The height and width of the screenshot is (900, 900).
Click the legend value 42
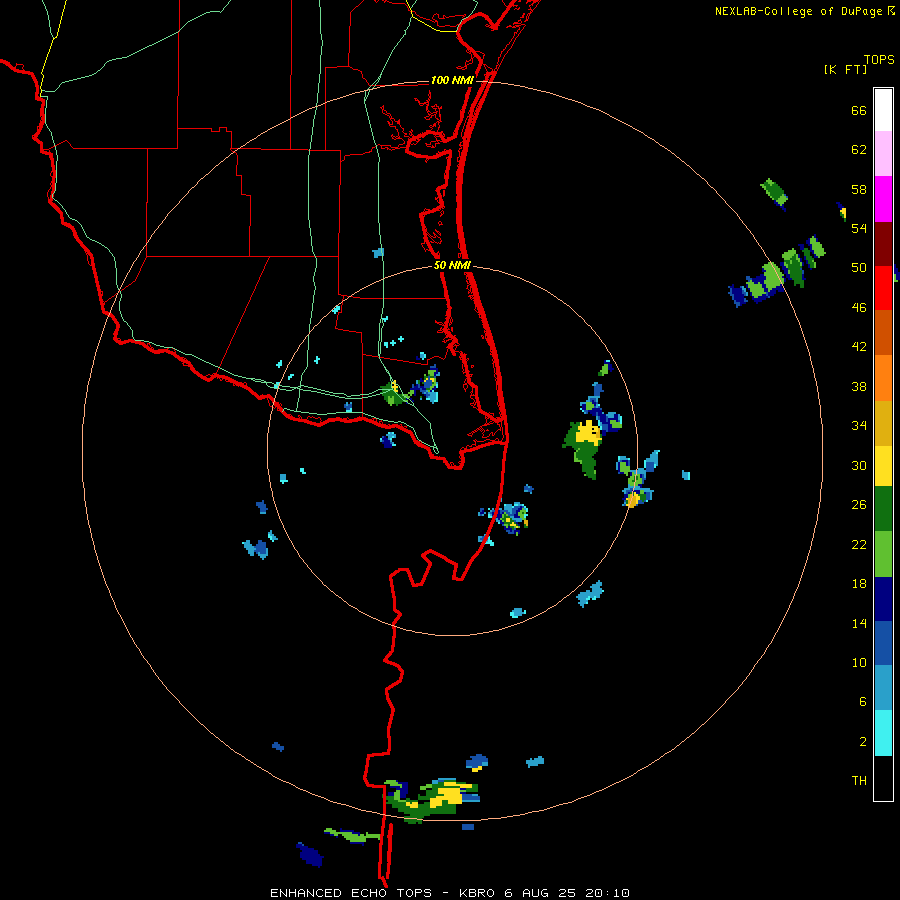(859, 347)
